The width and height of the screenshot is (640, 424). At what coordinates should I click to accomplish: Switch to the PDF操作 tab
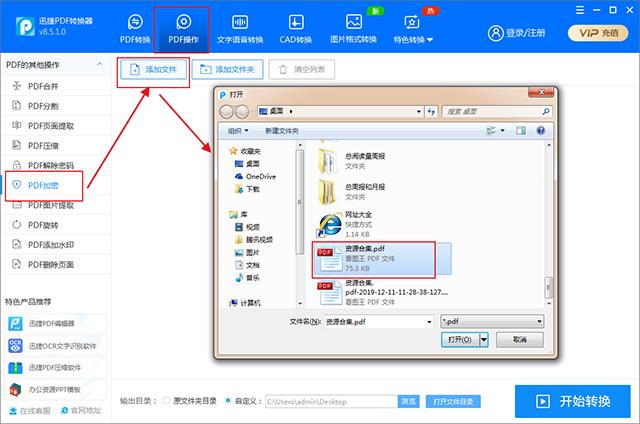pyautogui.click(x=183, y=29)
